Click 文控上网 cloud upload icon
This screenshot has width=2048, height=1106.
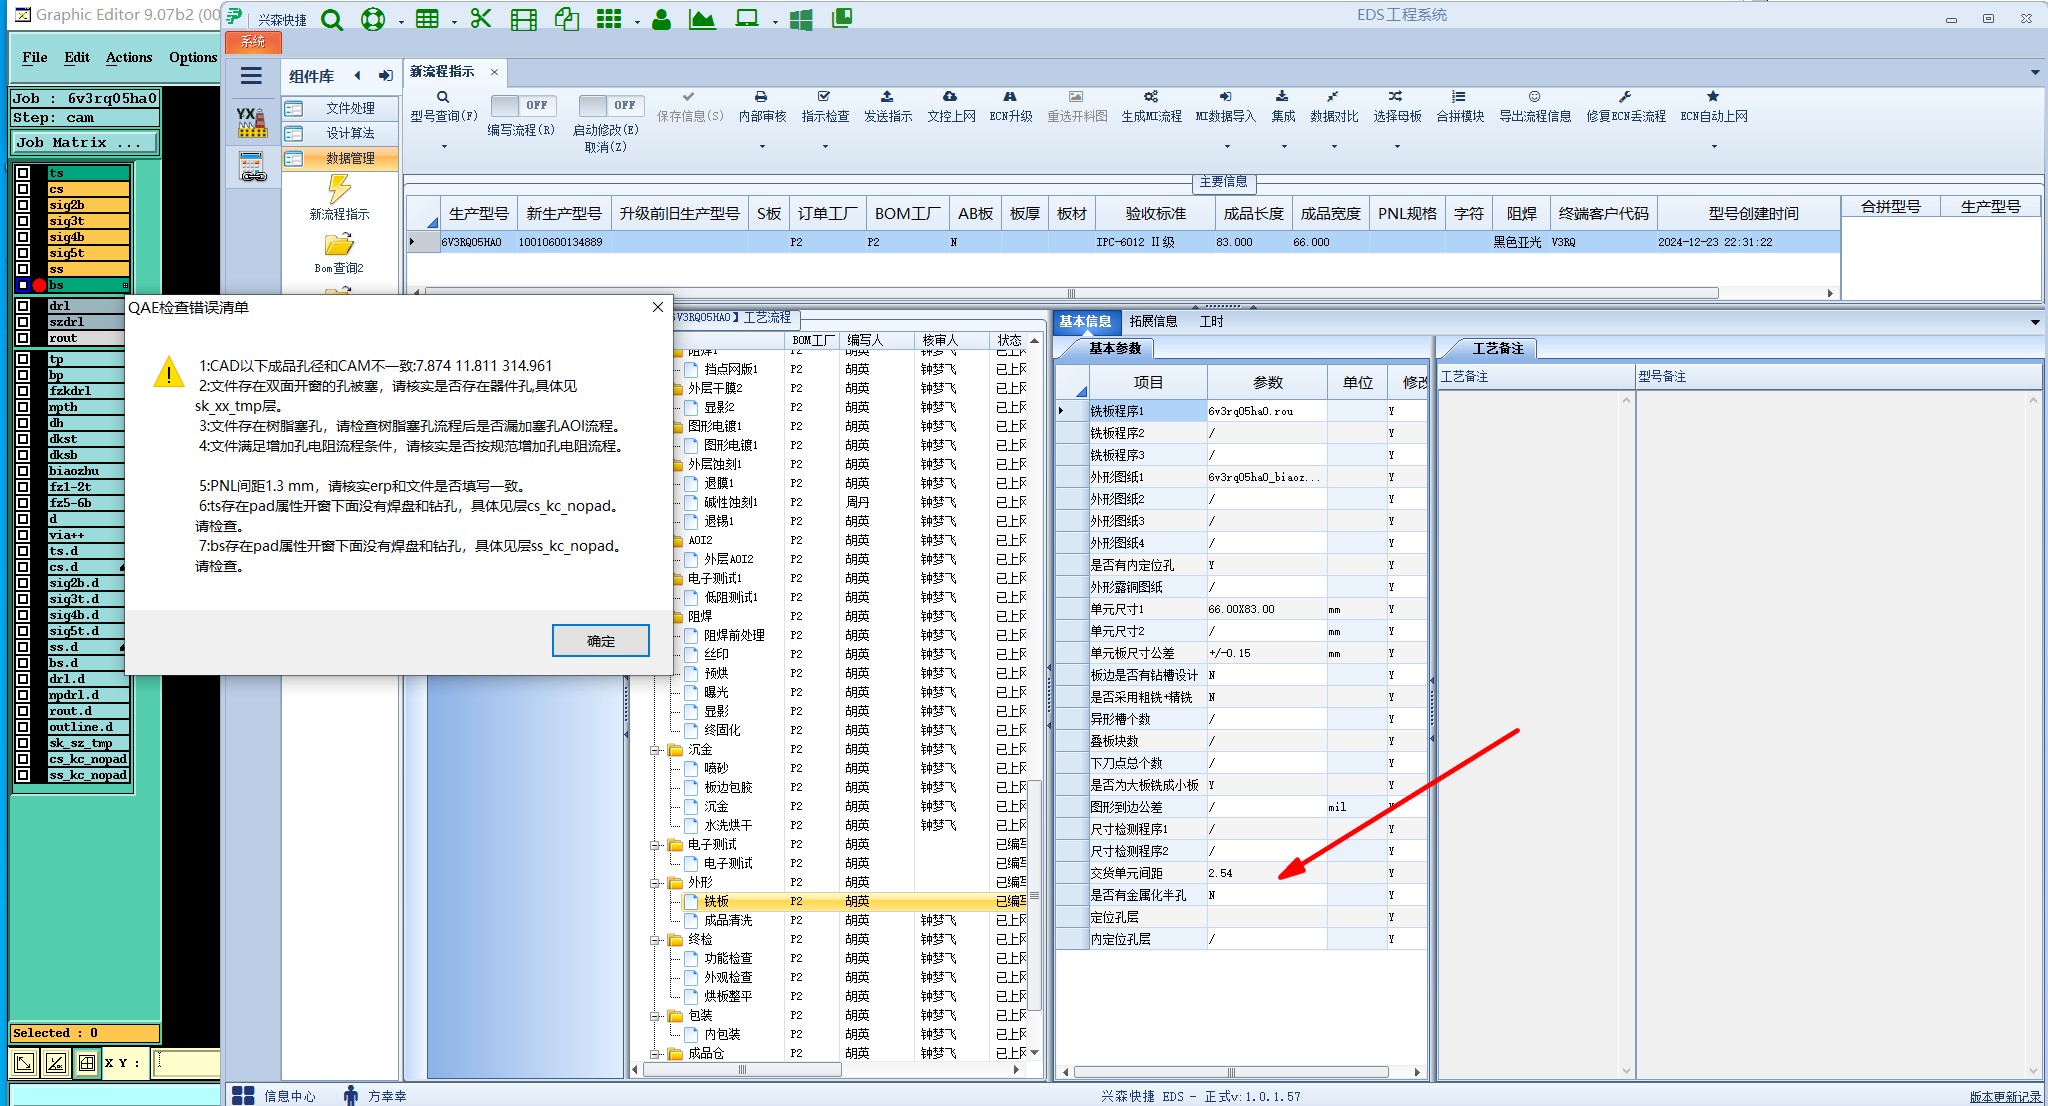[950, 97]
